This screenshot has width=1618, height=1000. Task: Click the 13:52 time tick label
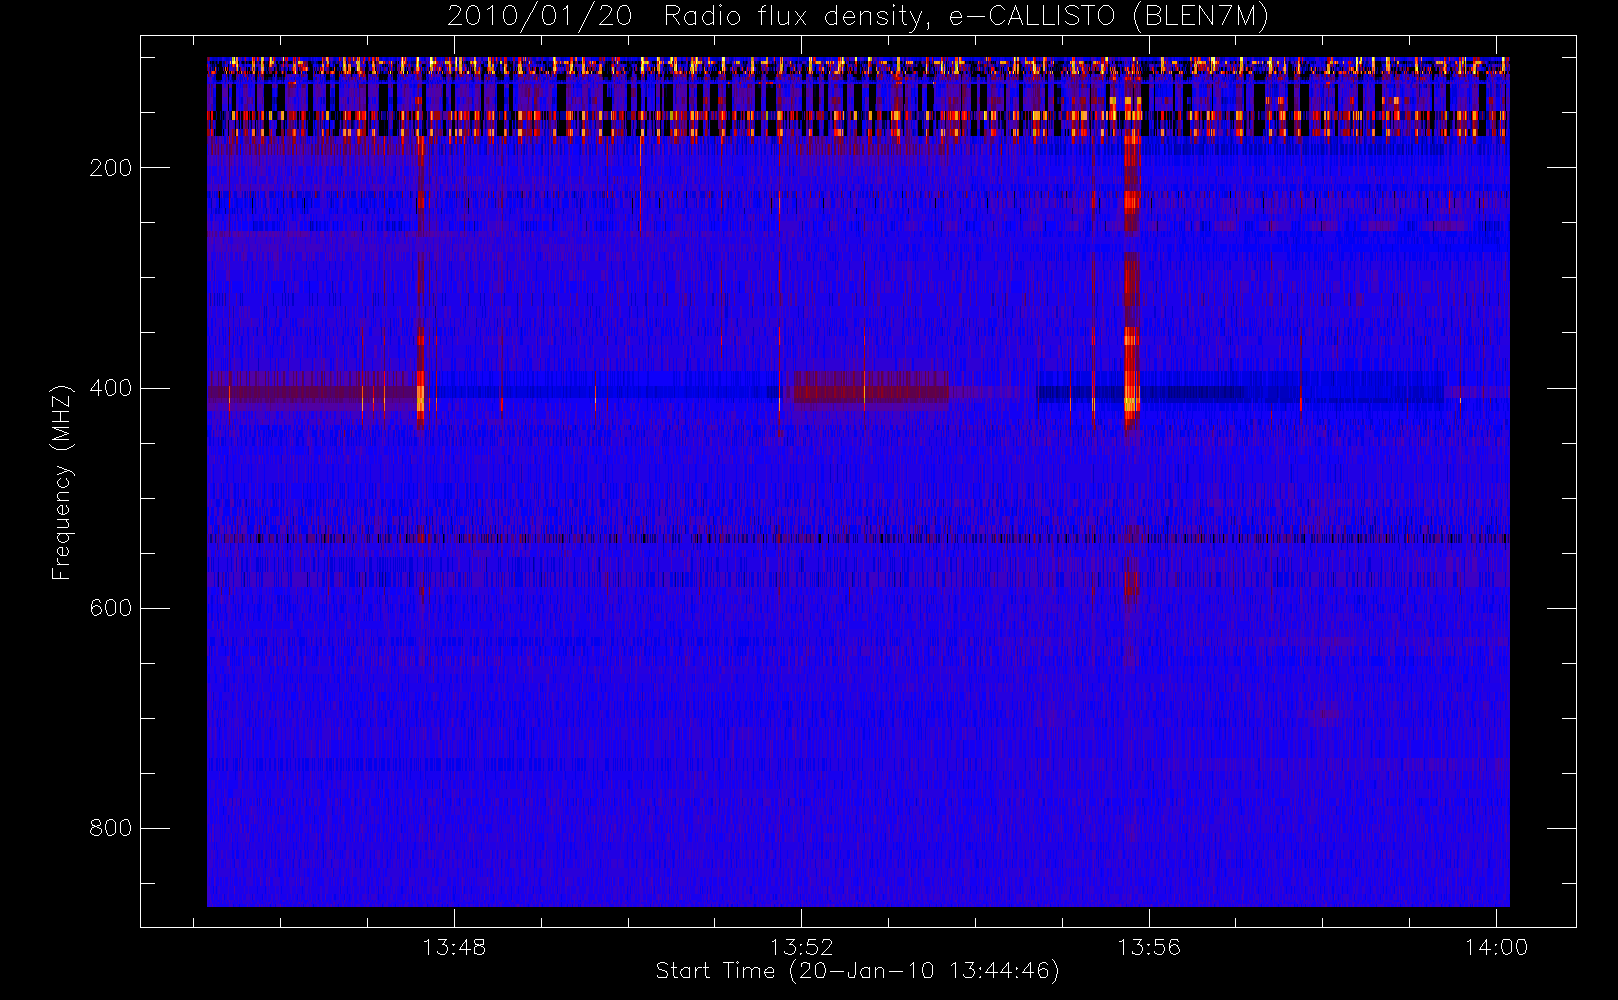coord(801,947)
